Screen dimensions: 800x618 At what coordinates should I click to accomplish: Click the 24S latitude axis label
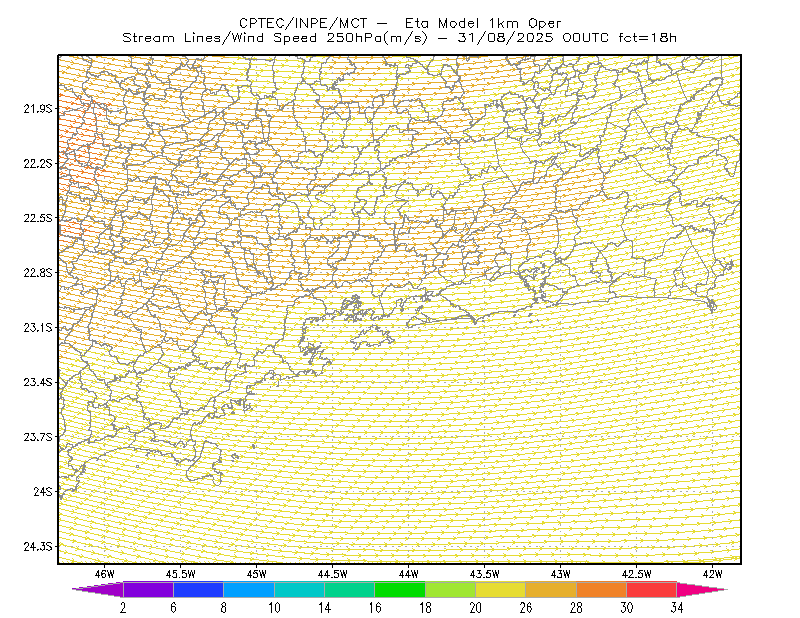click(43, 491)
